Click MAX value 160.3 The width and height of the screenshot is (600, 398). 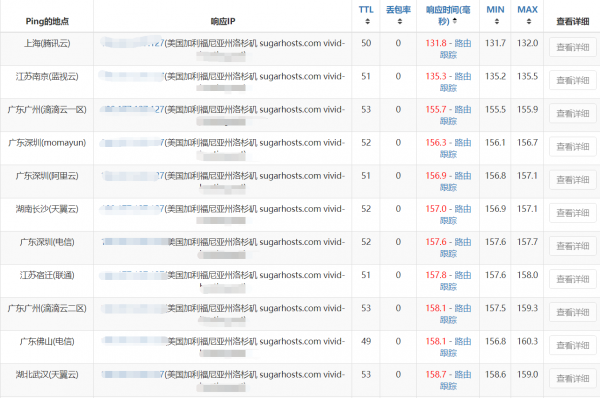(x=527, y=341)
